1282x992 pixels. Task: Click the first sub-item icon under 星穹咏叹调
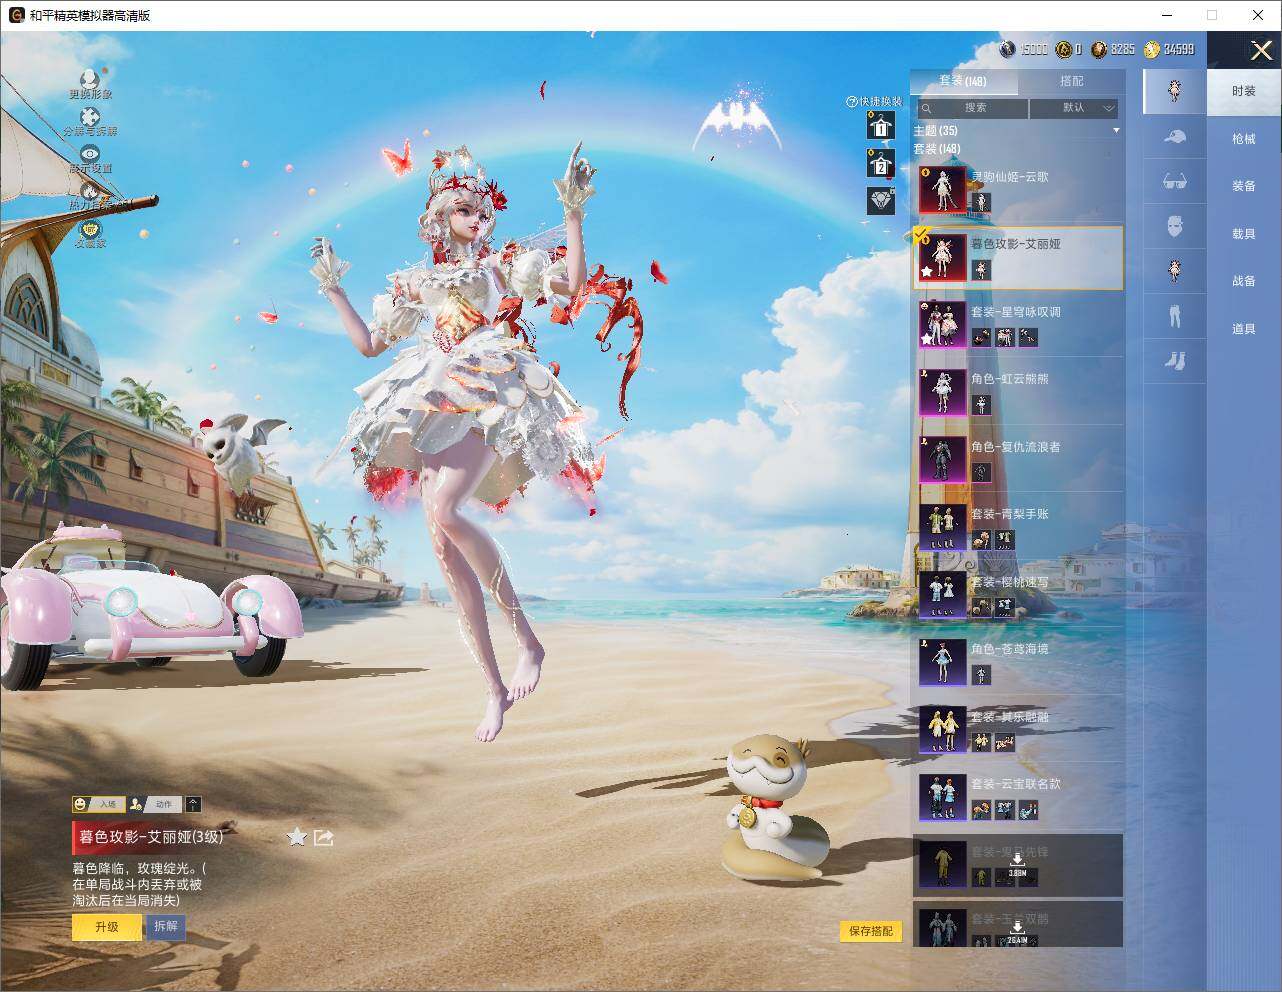click(x=980, y=338)
